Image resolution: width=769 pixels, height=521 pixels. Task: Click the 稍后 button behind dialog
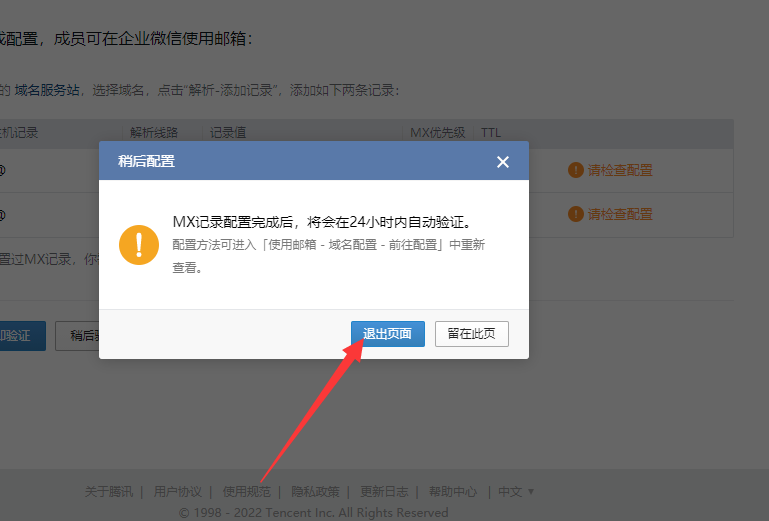click(77, 336)
